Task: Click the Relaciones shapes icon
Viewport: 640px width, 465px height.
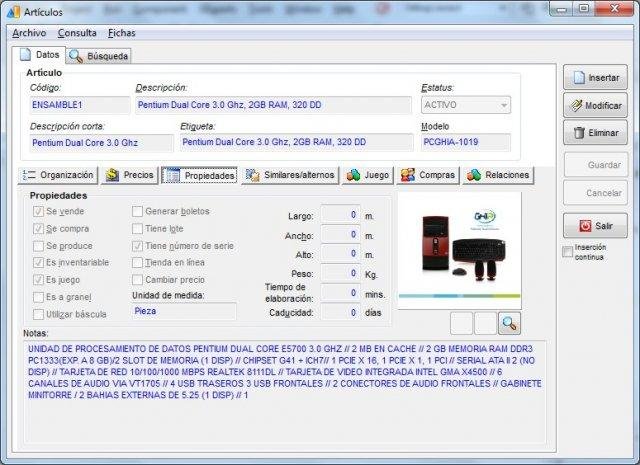Action: click(474, 175)
